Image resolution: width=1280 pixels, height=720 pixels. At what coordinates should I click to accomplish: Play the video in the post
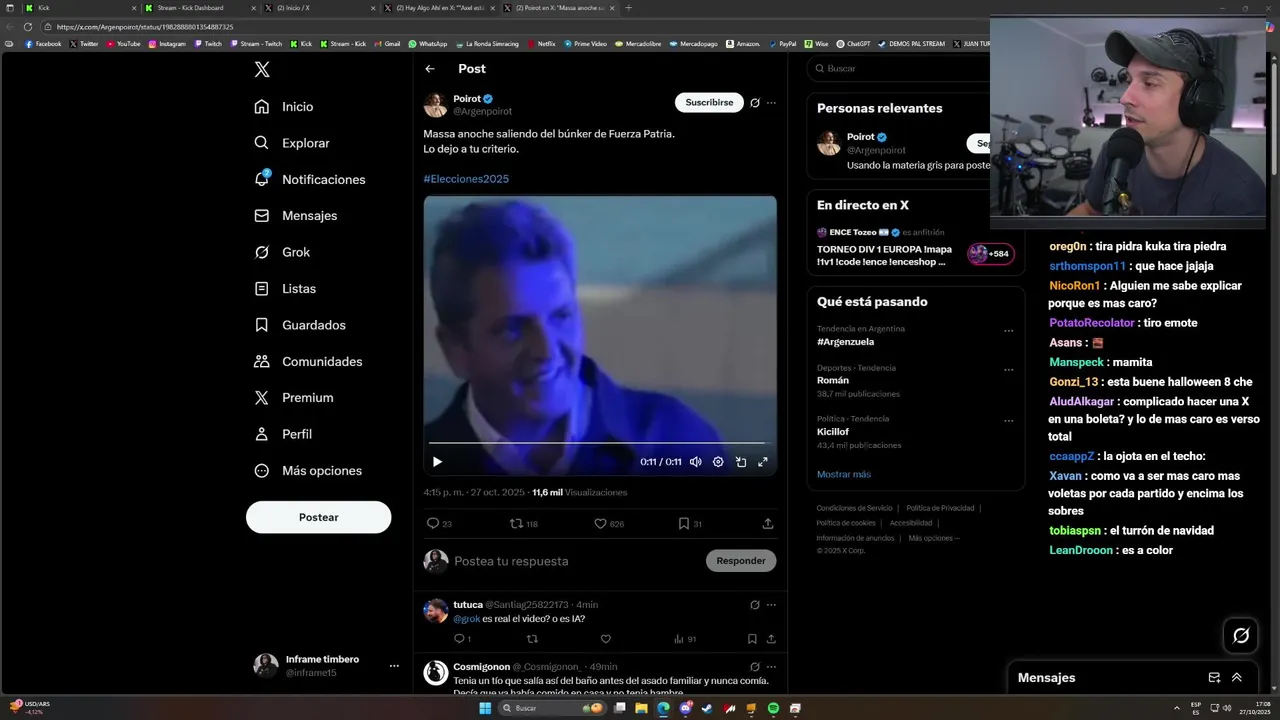point(437,462)
